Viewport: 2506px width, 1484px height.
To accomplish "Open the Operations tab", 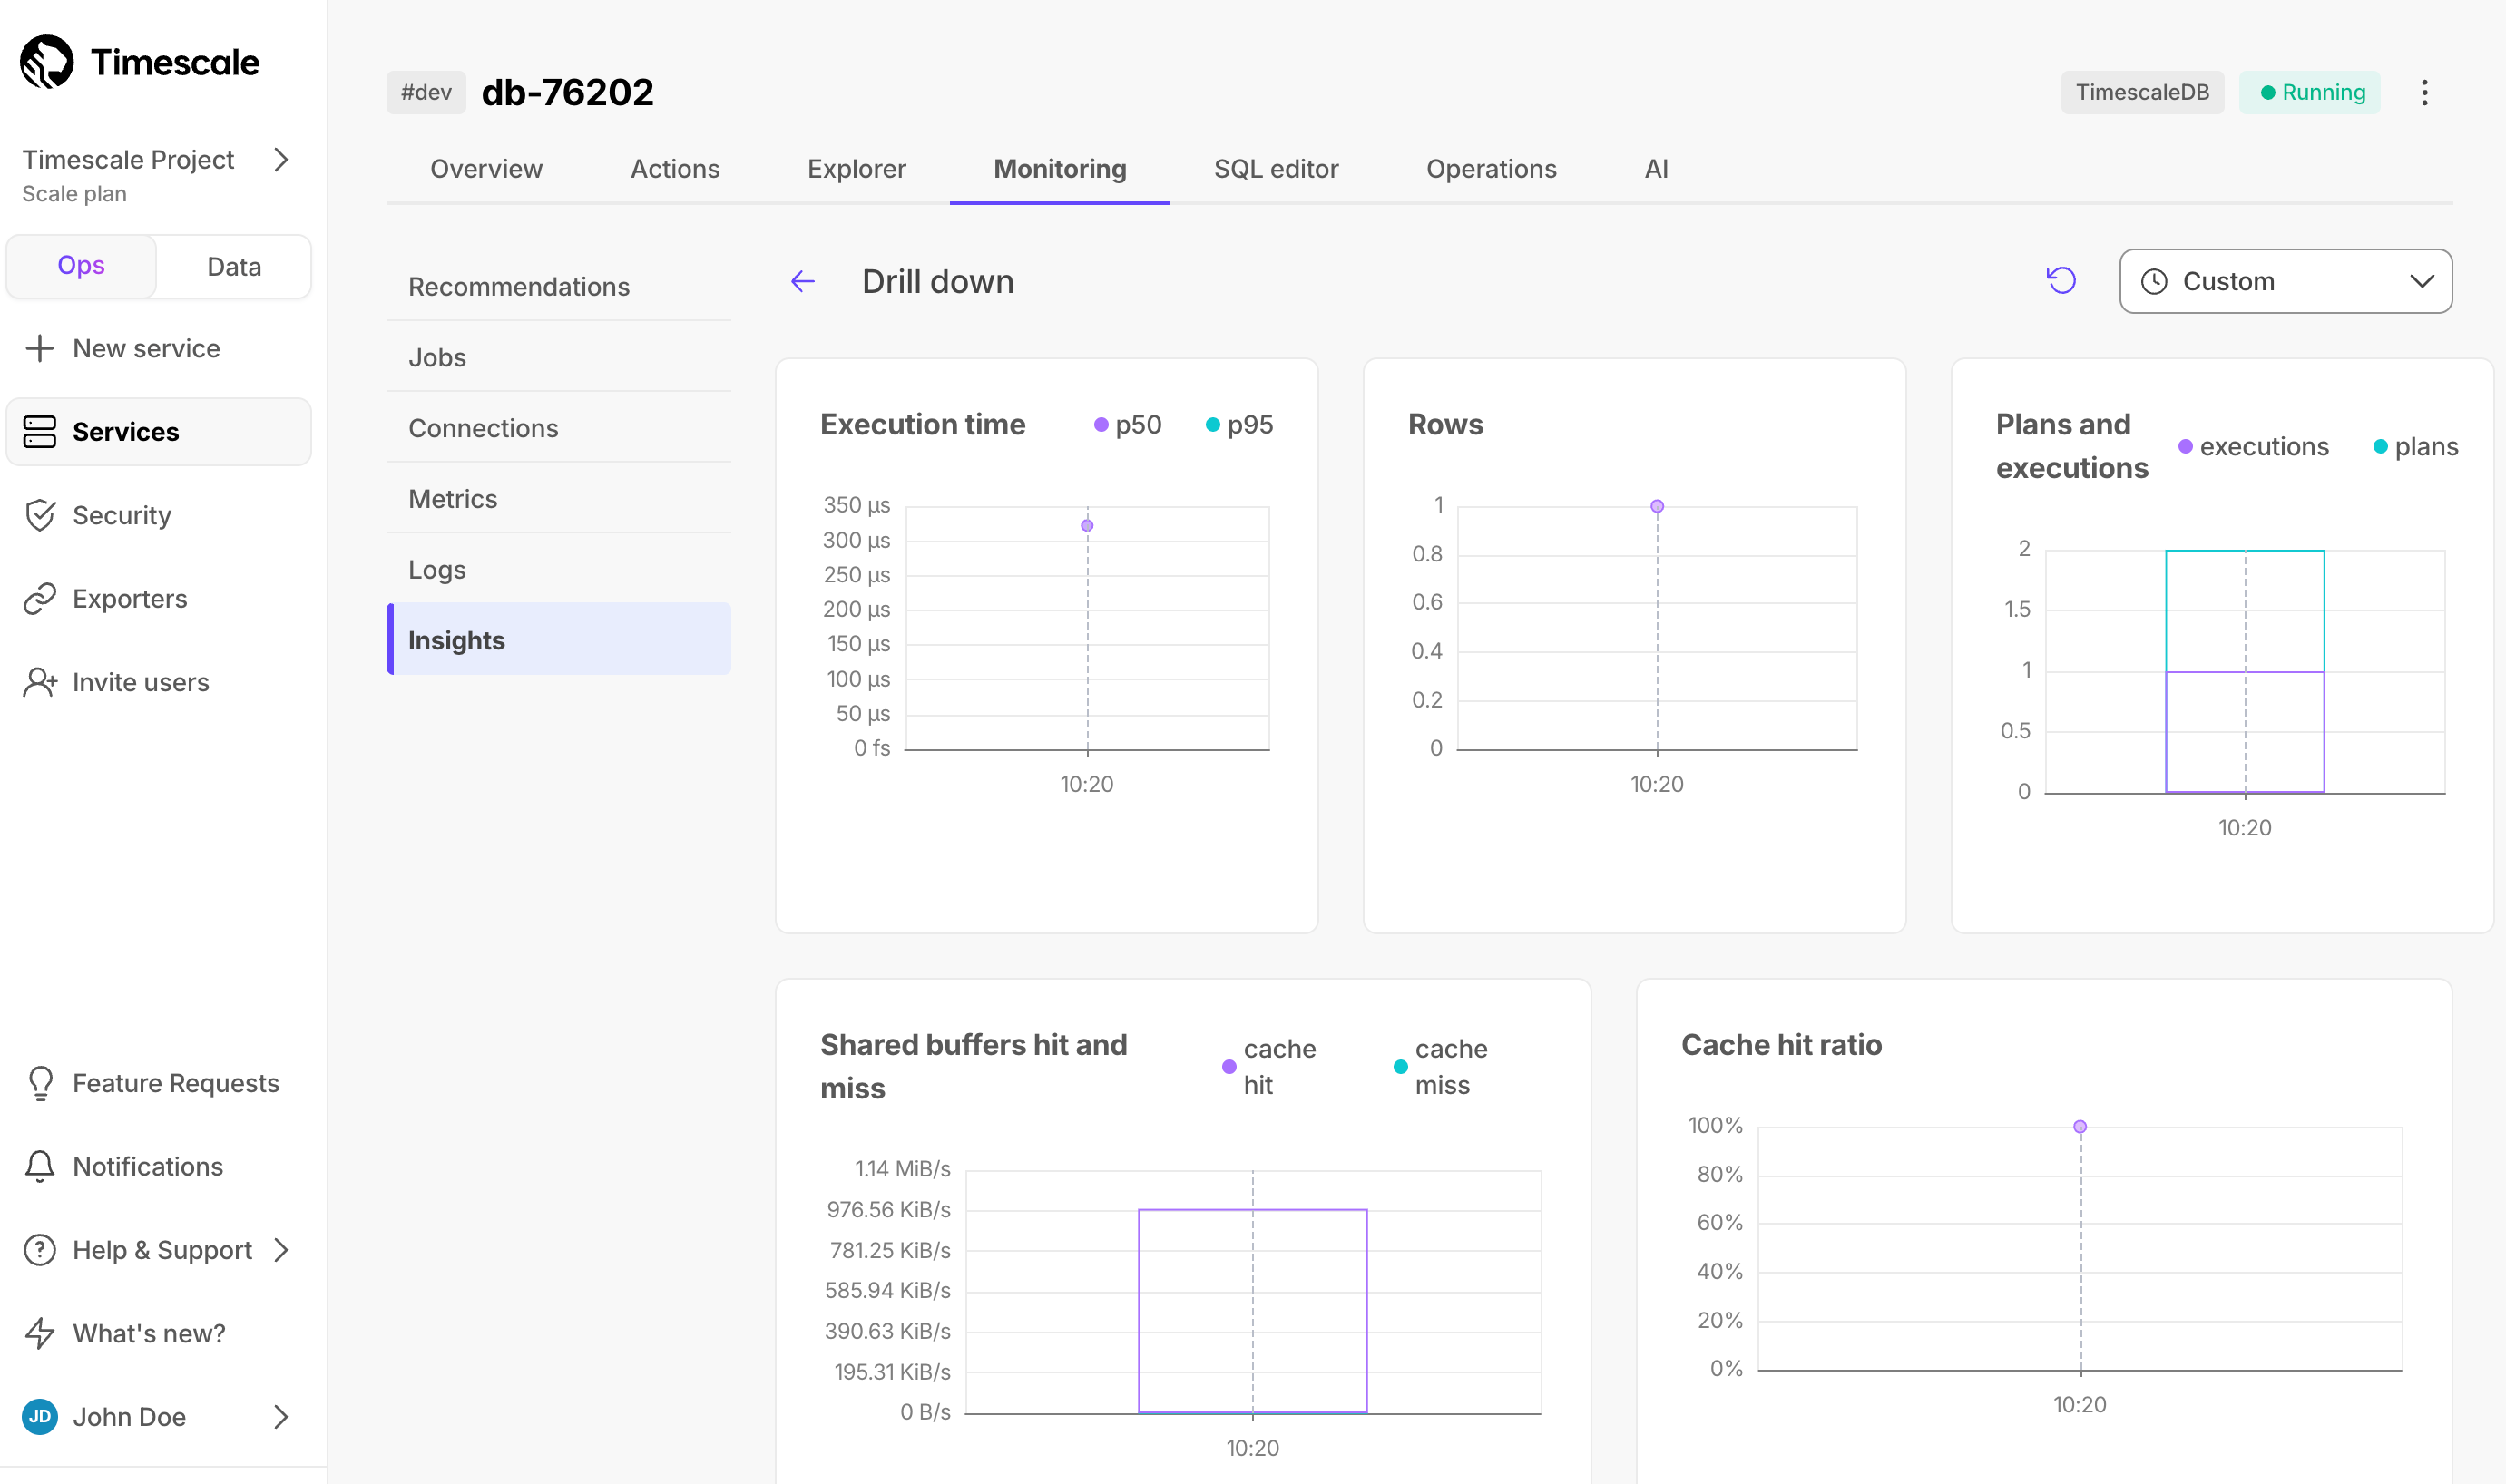I will pyautogui.click(x=1491, y=169).
